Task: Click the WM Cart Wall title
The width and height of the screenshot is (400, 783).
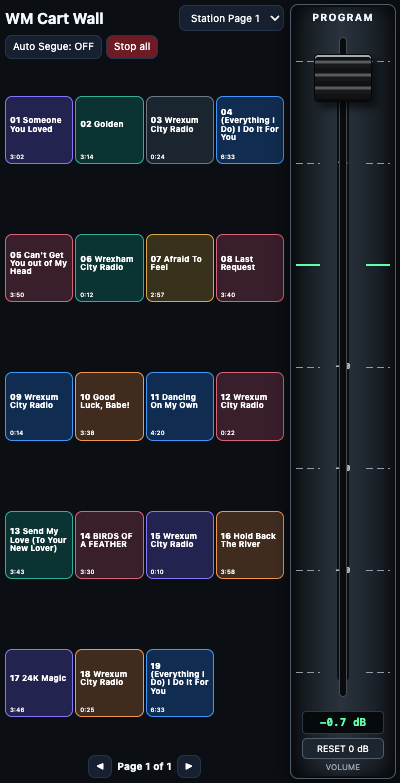Action: tap(54, 19)
